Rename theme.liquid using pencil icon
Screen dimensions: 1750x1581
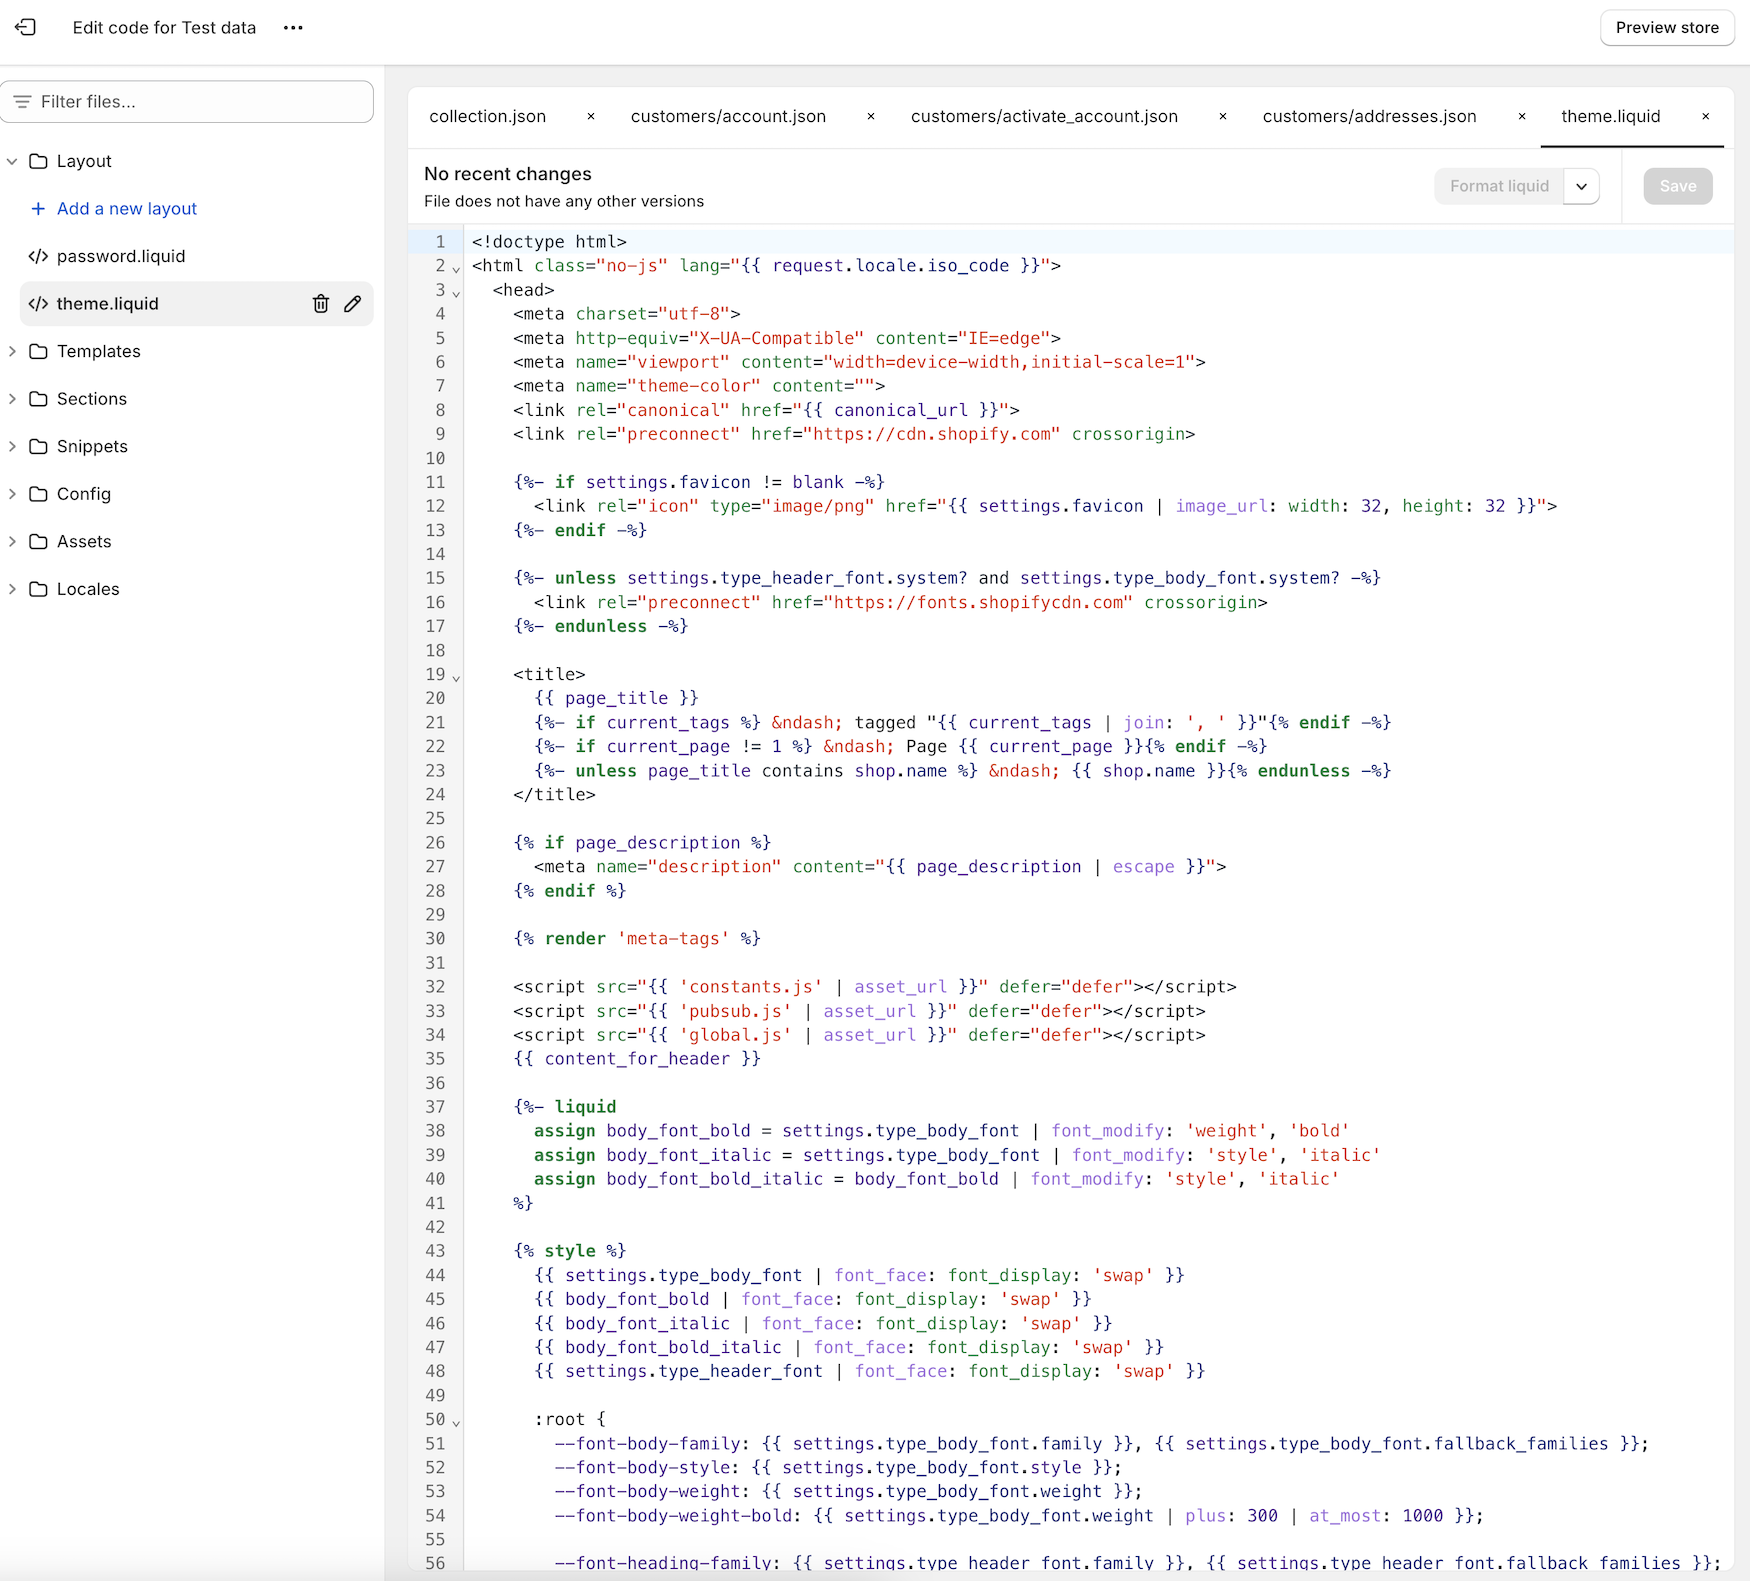353,304
